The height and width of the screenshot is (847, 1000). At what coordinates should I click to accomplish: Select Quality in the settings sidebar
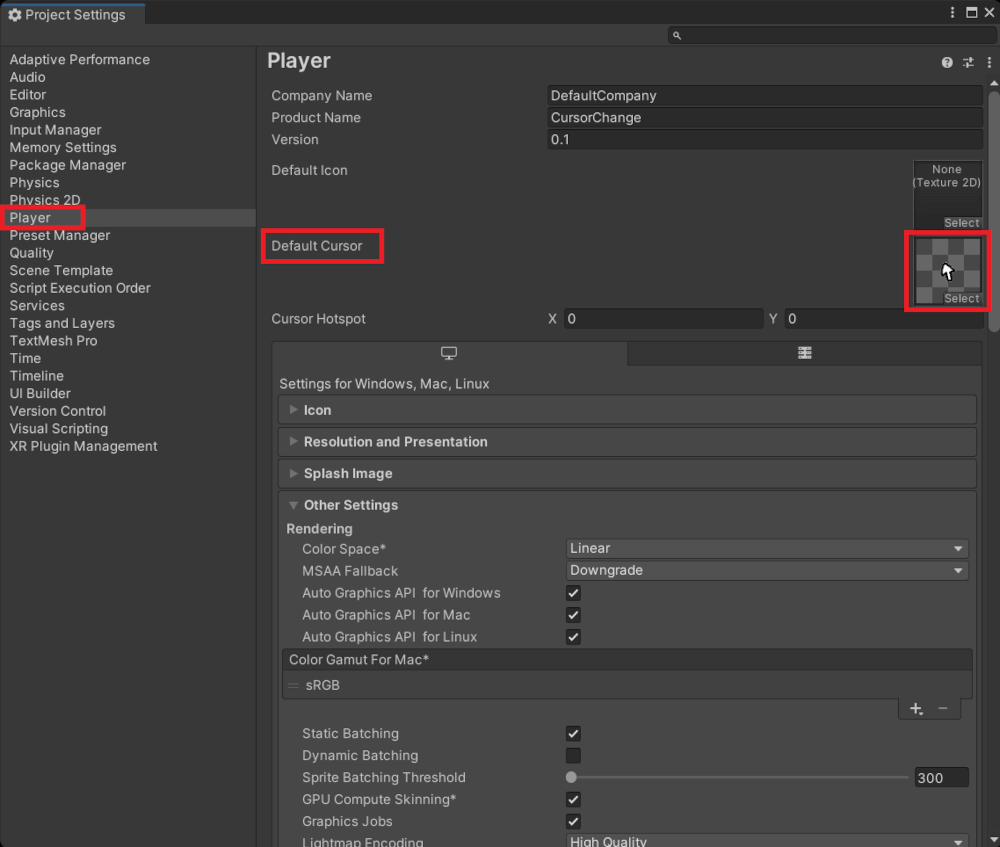(32, 253)
